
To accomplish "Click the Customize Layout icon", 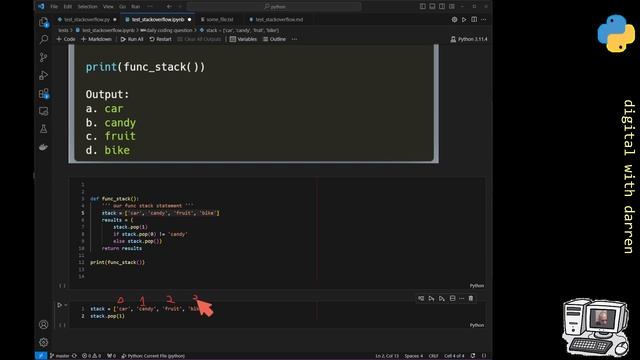I will [x=452, y=7].
